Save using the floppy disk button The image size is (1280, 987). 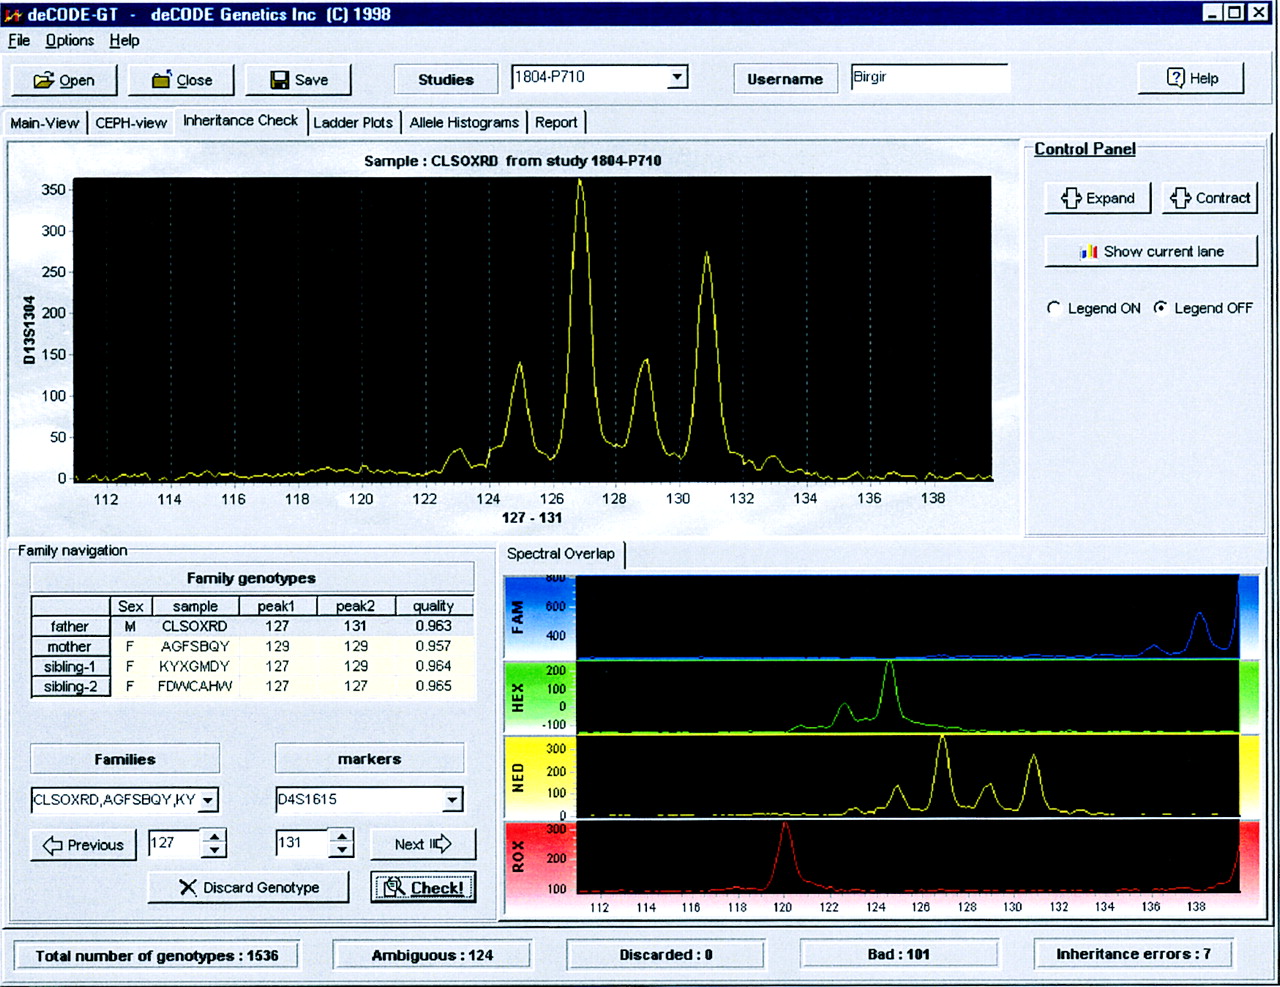pos(299,80)
